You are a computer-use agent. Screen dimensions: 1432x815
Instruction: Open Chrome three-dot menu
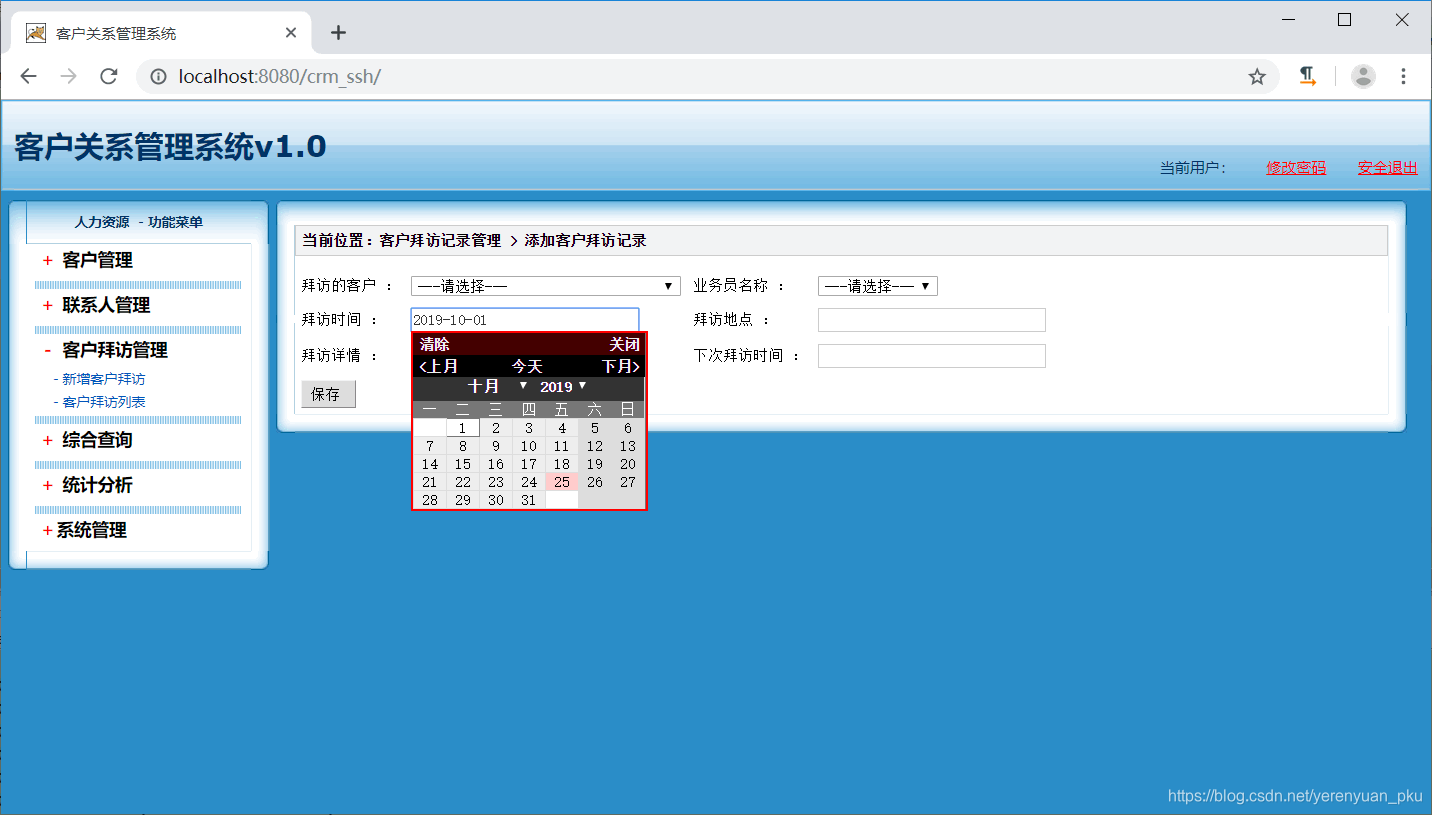point(1404,77)
